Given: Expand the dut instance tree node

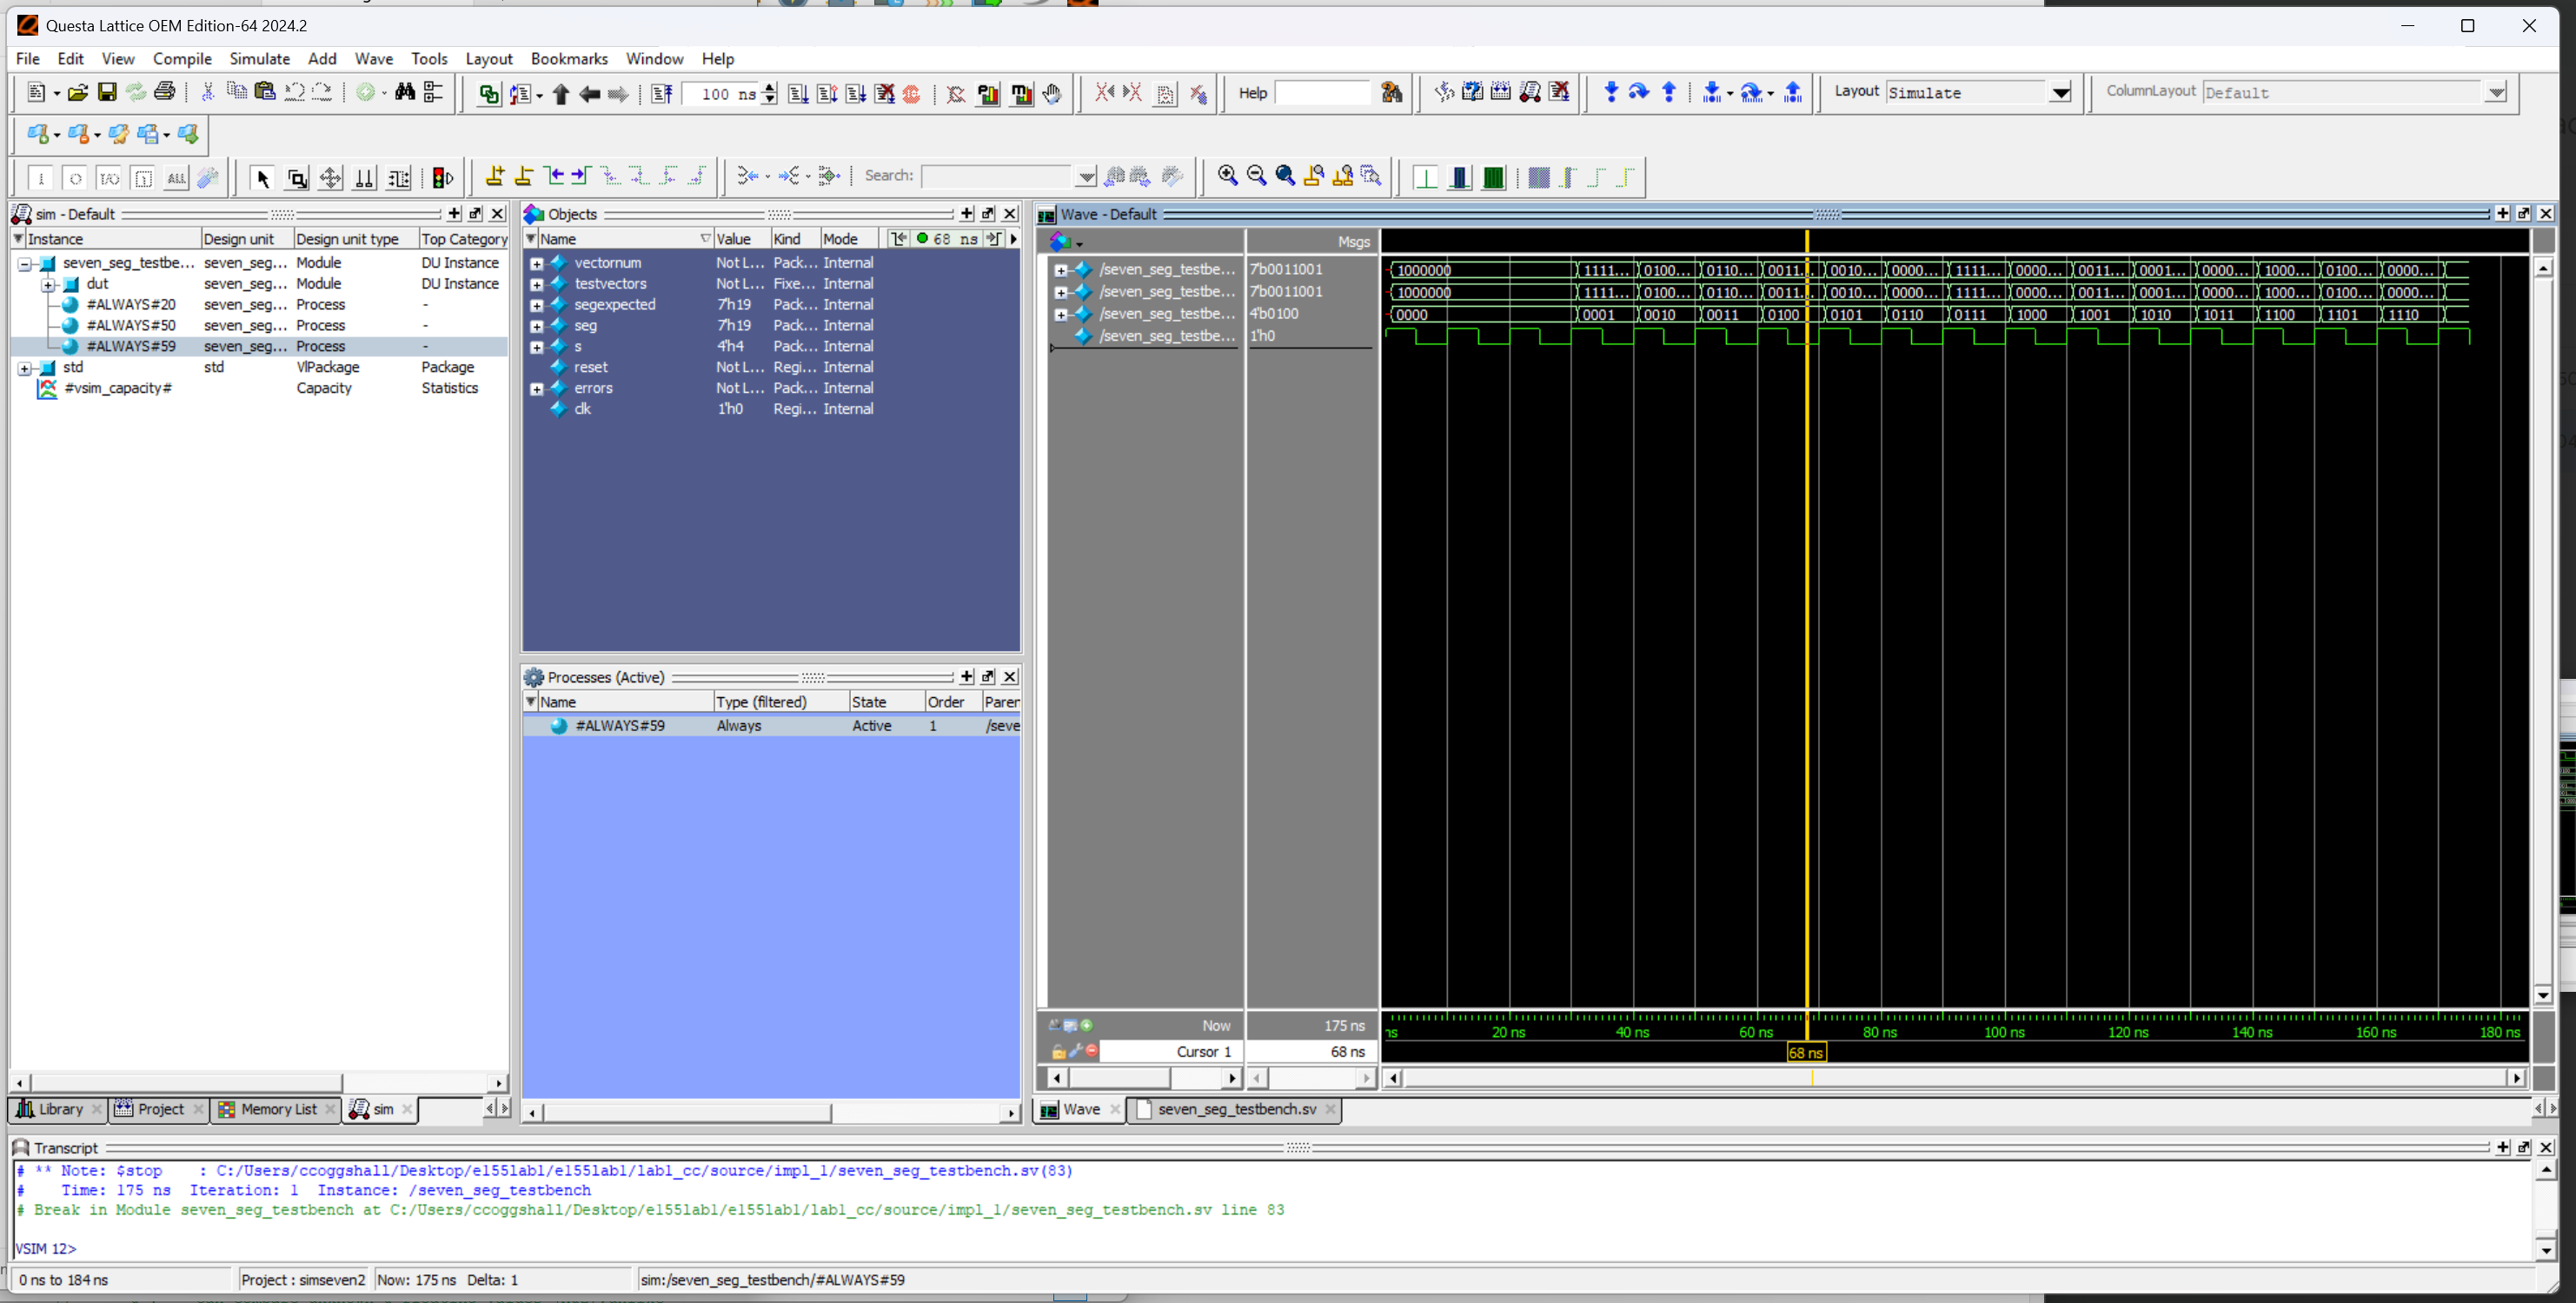Looking at the screenshot, I should coord(48,284).
